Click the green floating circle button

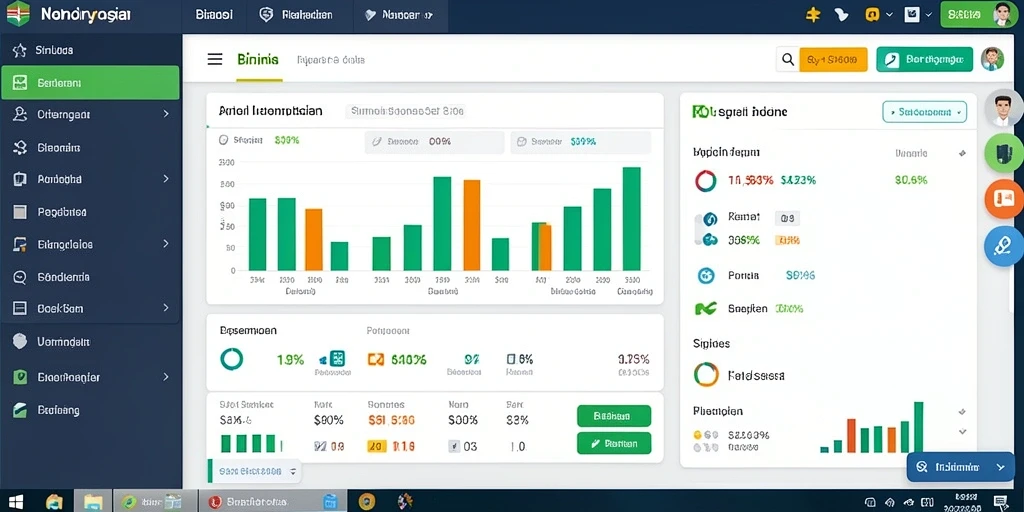click(1002, 153)
